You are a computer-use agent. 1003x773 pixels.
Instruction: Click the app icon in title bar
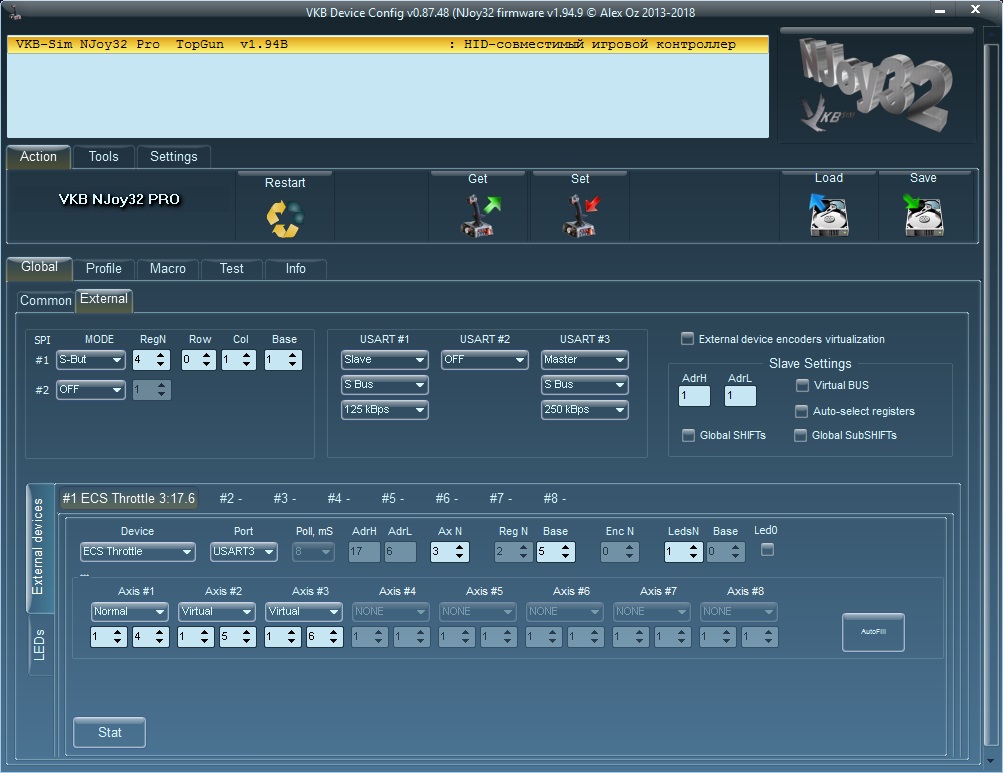15,12
